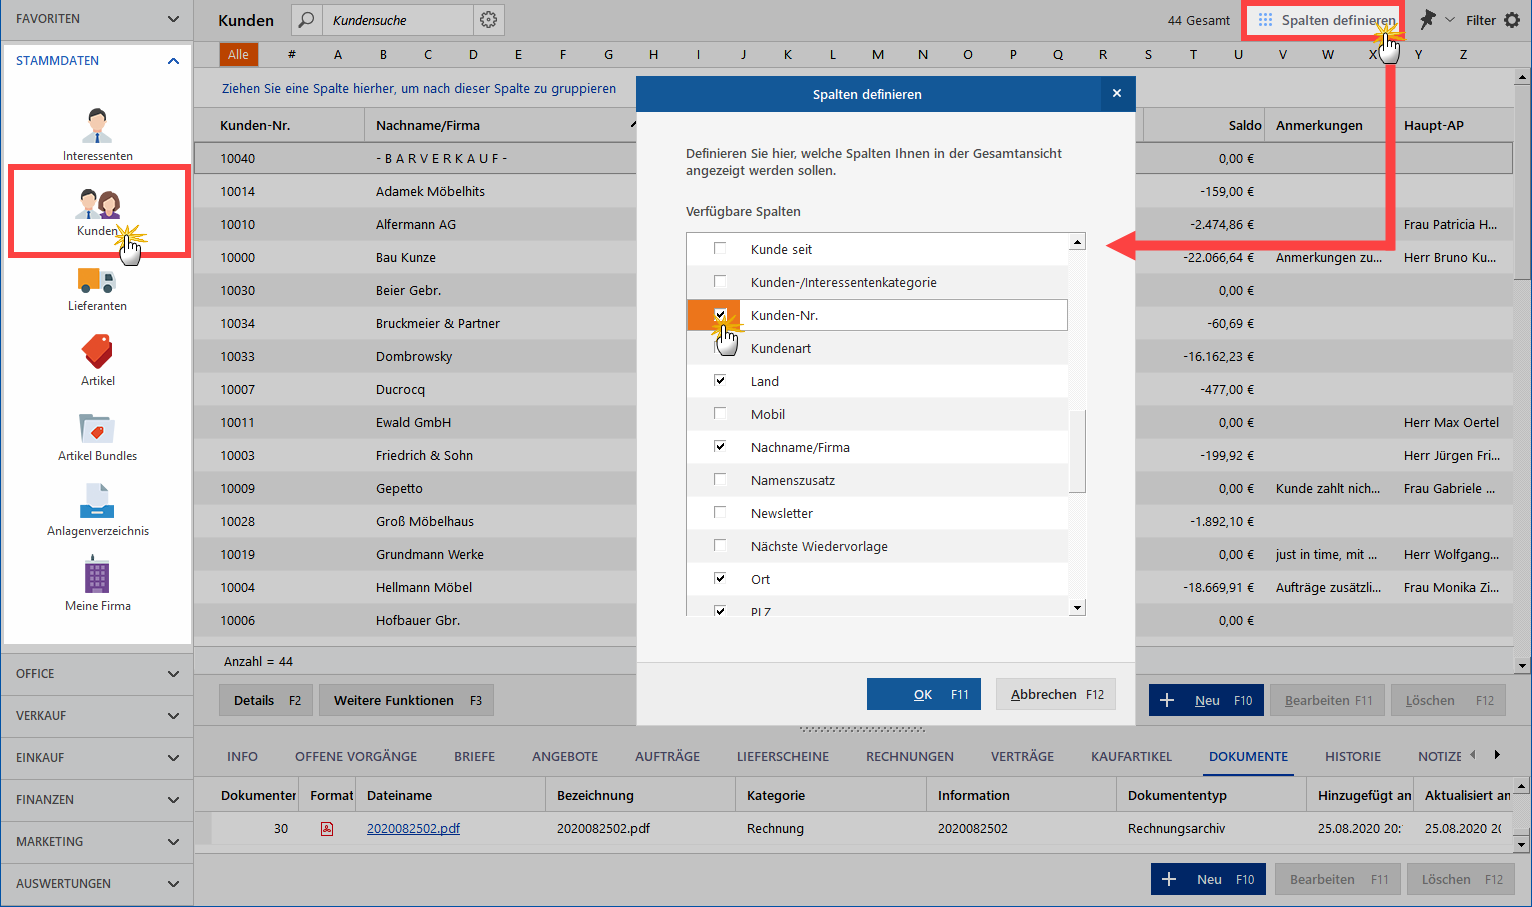Select the Kundenart column entry
This screenshot has width=1532, height=907.
coord(877,348)
